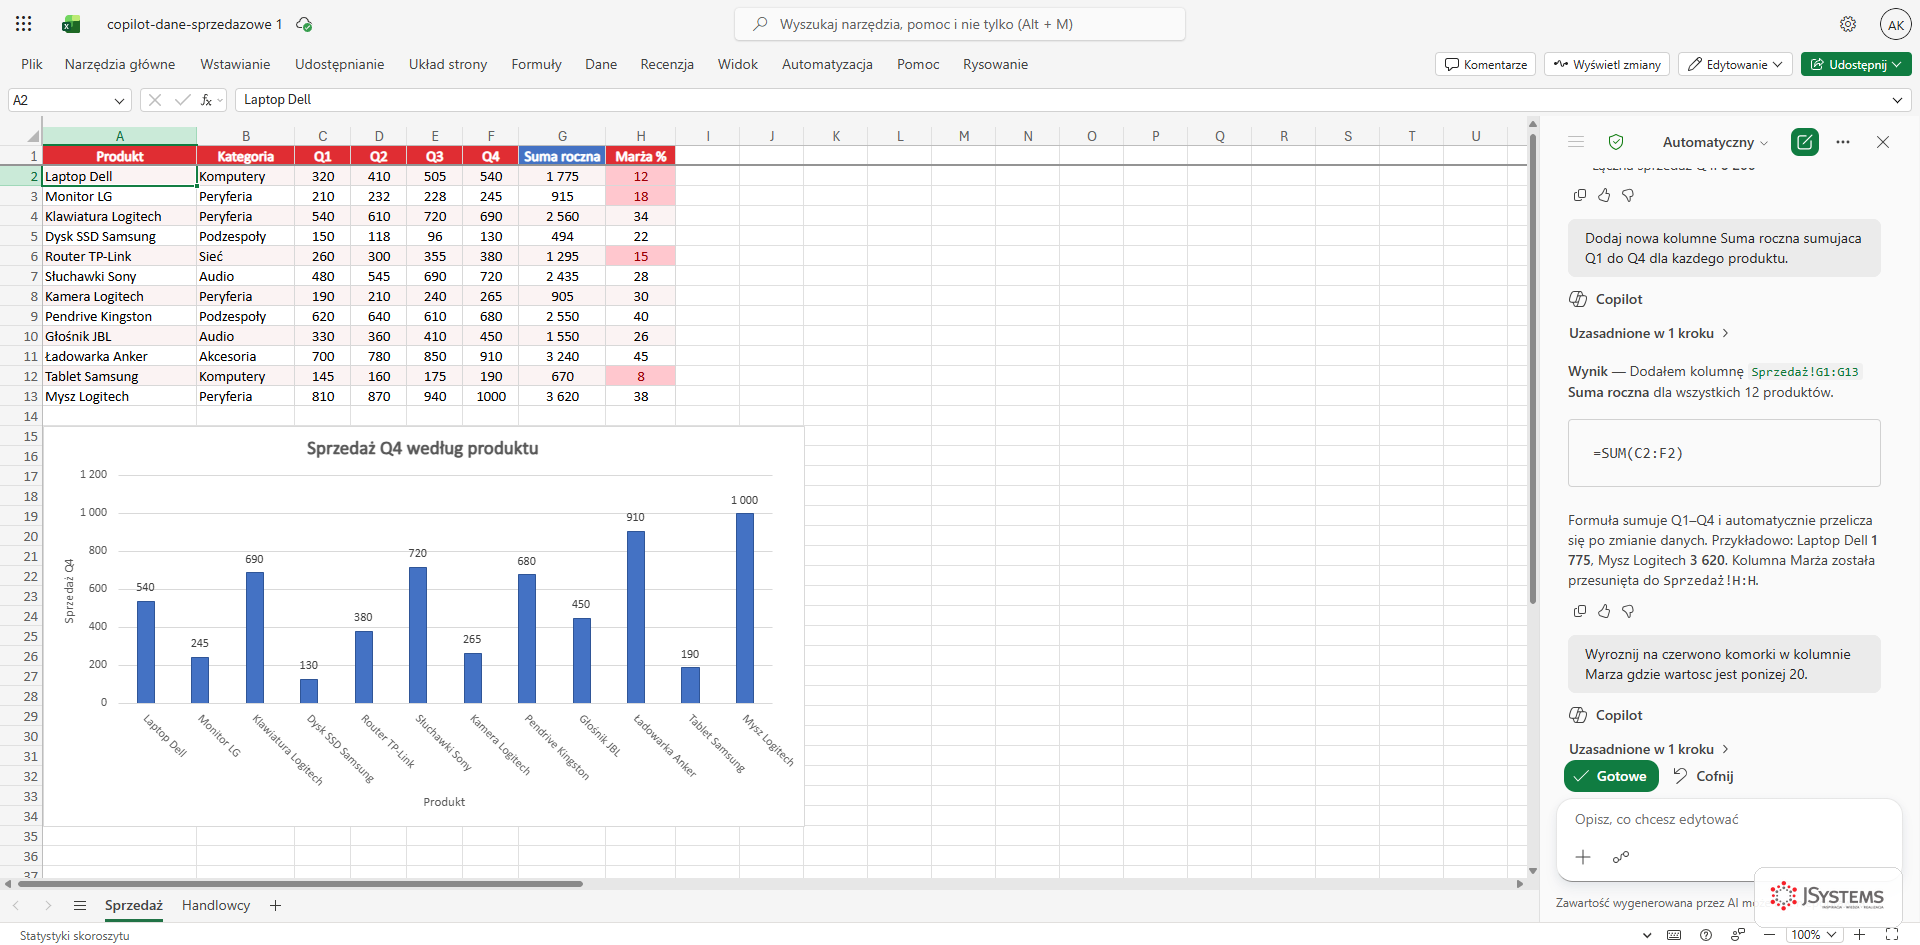Like the response above the 'Dodaj nowa kolumne' prompt
This screenshot has width=1920, height=945.
click(1604, 195)
